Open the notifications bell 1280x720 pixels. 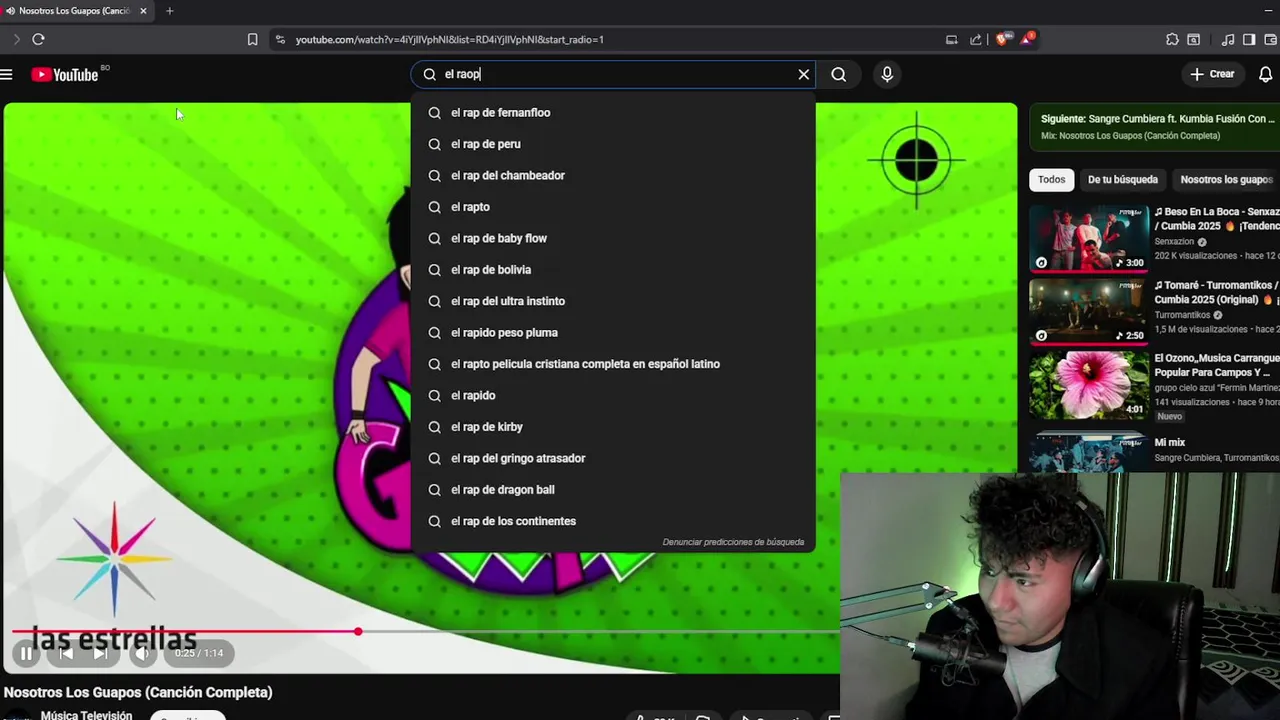point(1266,74)
